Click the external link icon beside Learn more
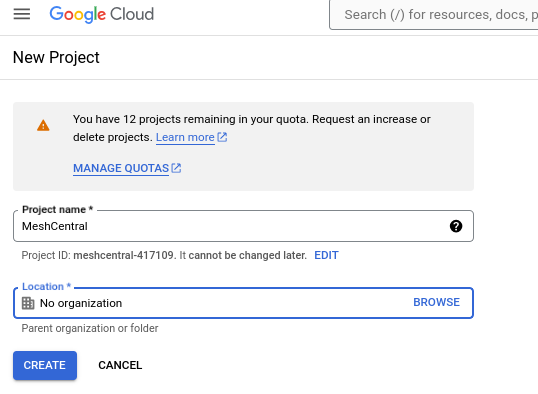This screenshot has height=394, width=538. tap(222, 137)
